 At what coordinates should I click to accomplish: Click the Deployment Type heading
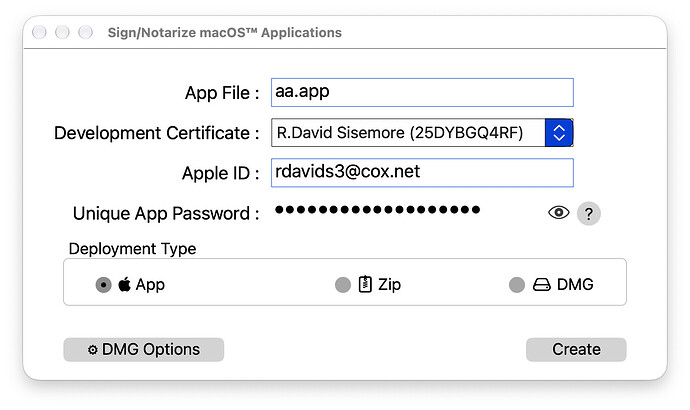(132, 249)
